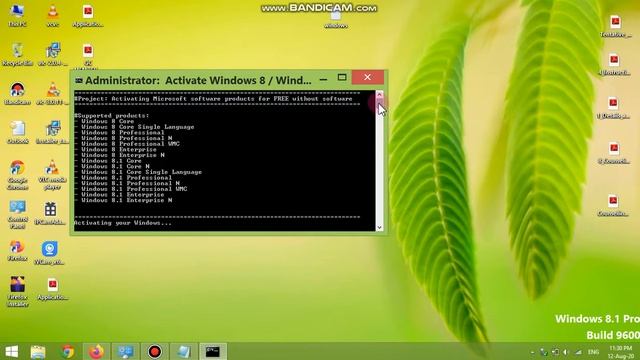Click the console scrollbar down arrow
The image size is (640, 360).
(x=380, y=227)
